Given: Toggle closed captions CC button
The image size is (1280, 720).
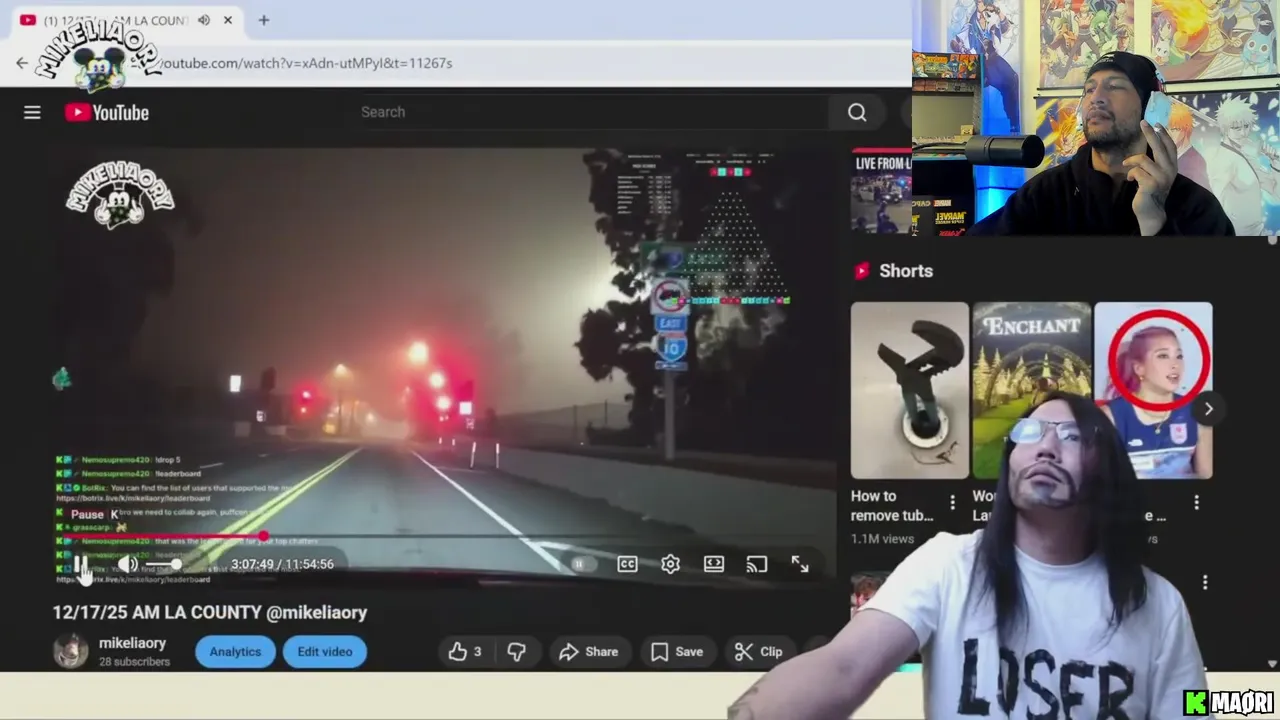Looking at the screenshot, I should (x=627, y=564).
